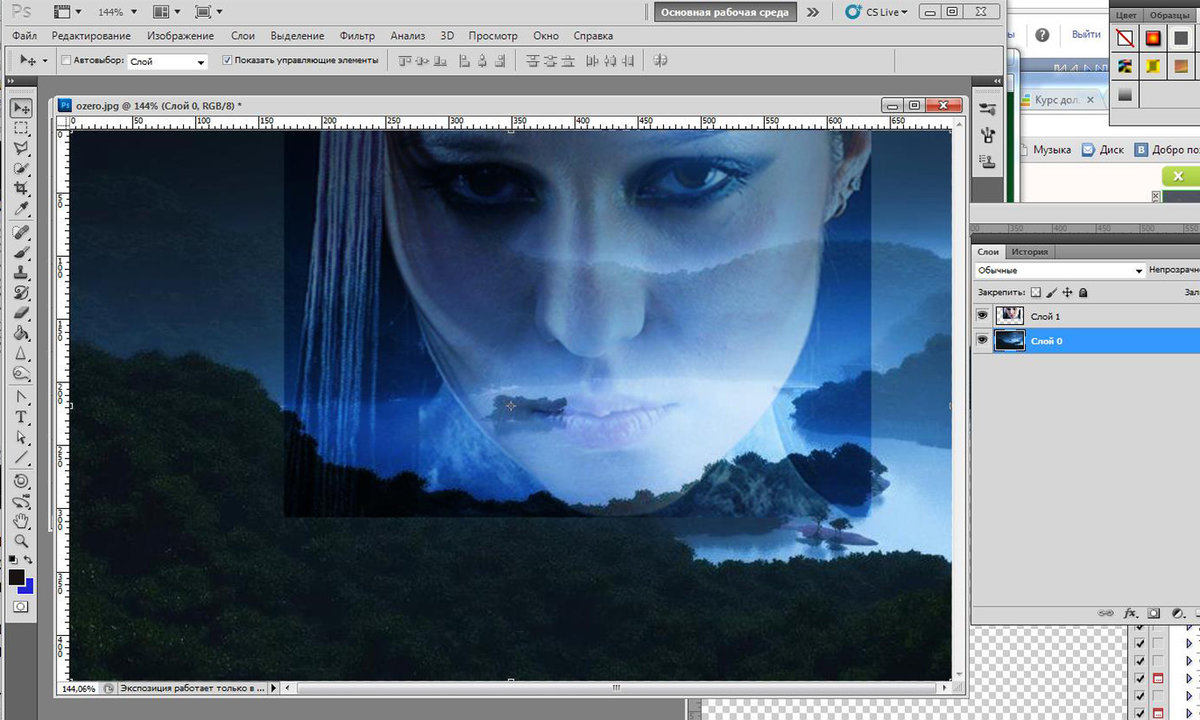Select the Paint Bucket tool
Screen dimensions: 1200x720
click(21, 334)
